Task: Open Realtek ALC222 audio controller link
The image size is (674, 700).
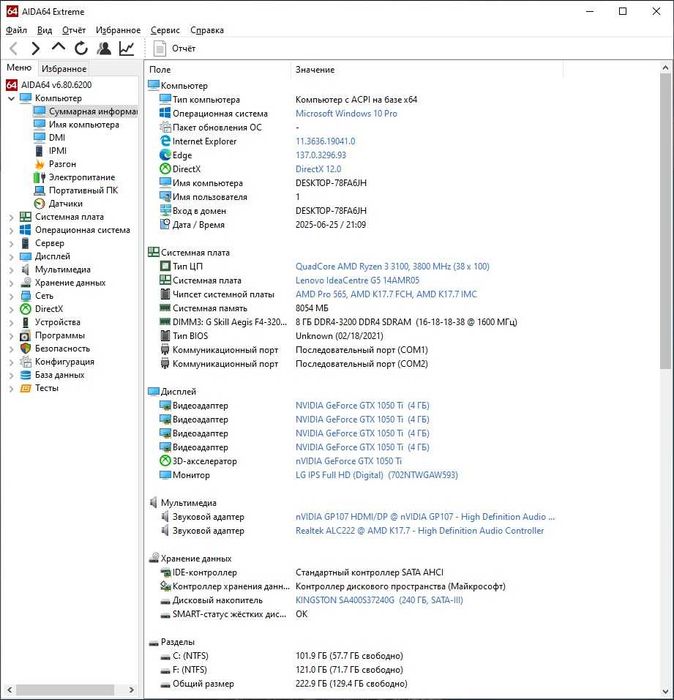Action: [x=420, y=530]
